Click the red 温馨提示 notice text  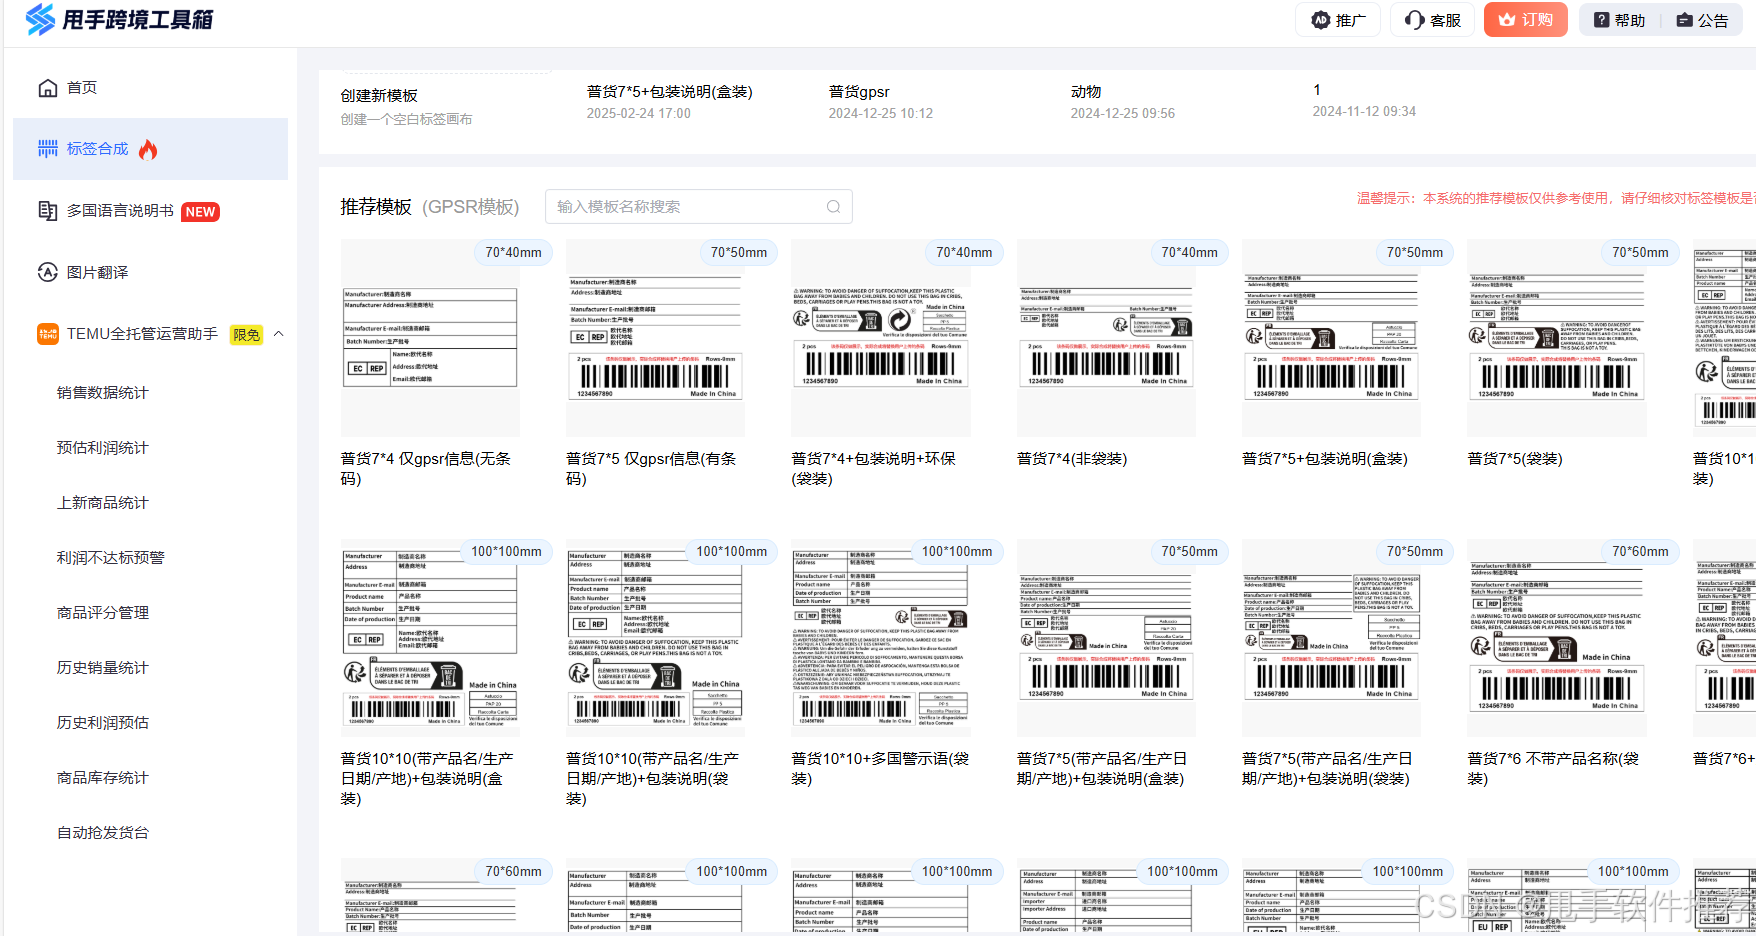coord(1555,198)
